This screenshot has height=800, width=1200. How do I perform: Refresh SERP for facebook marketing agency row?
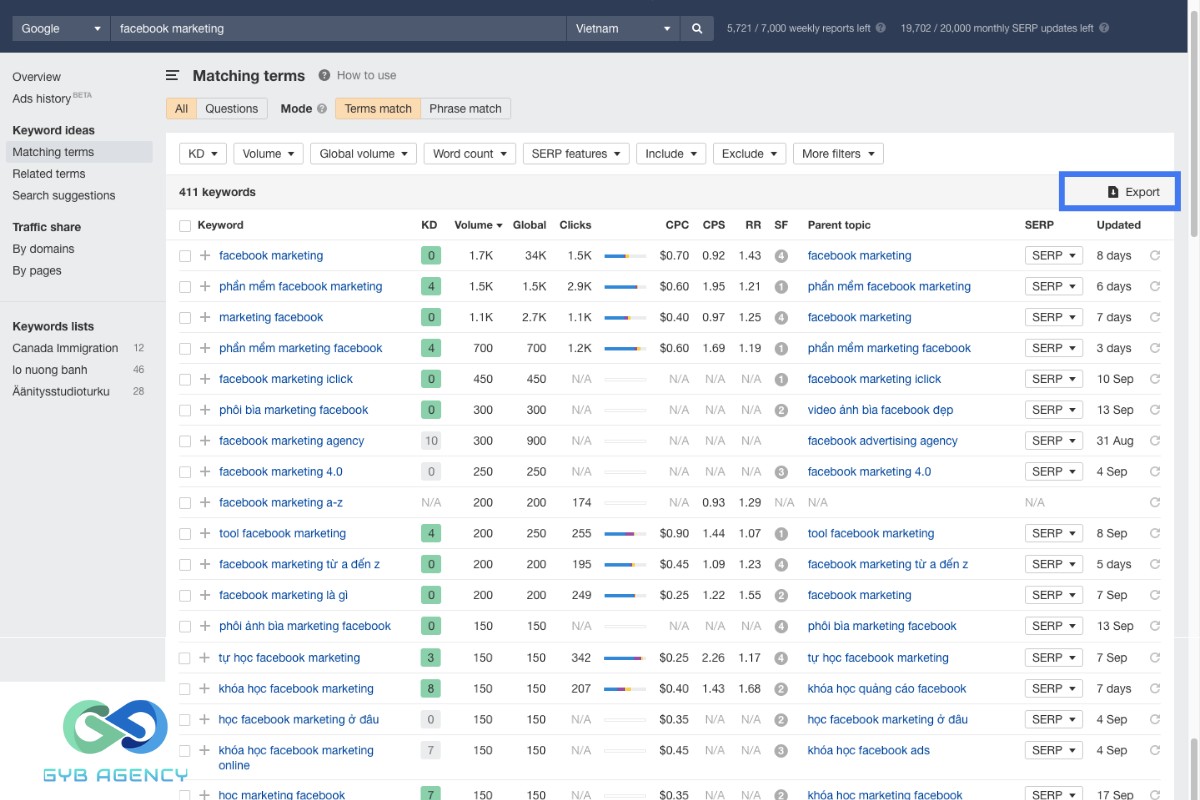pyautogui.click(x=1155, y=441)
